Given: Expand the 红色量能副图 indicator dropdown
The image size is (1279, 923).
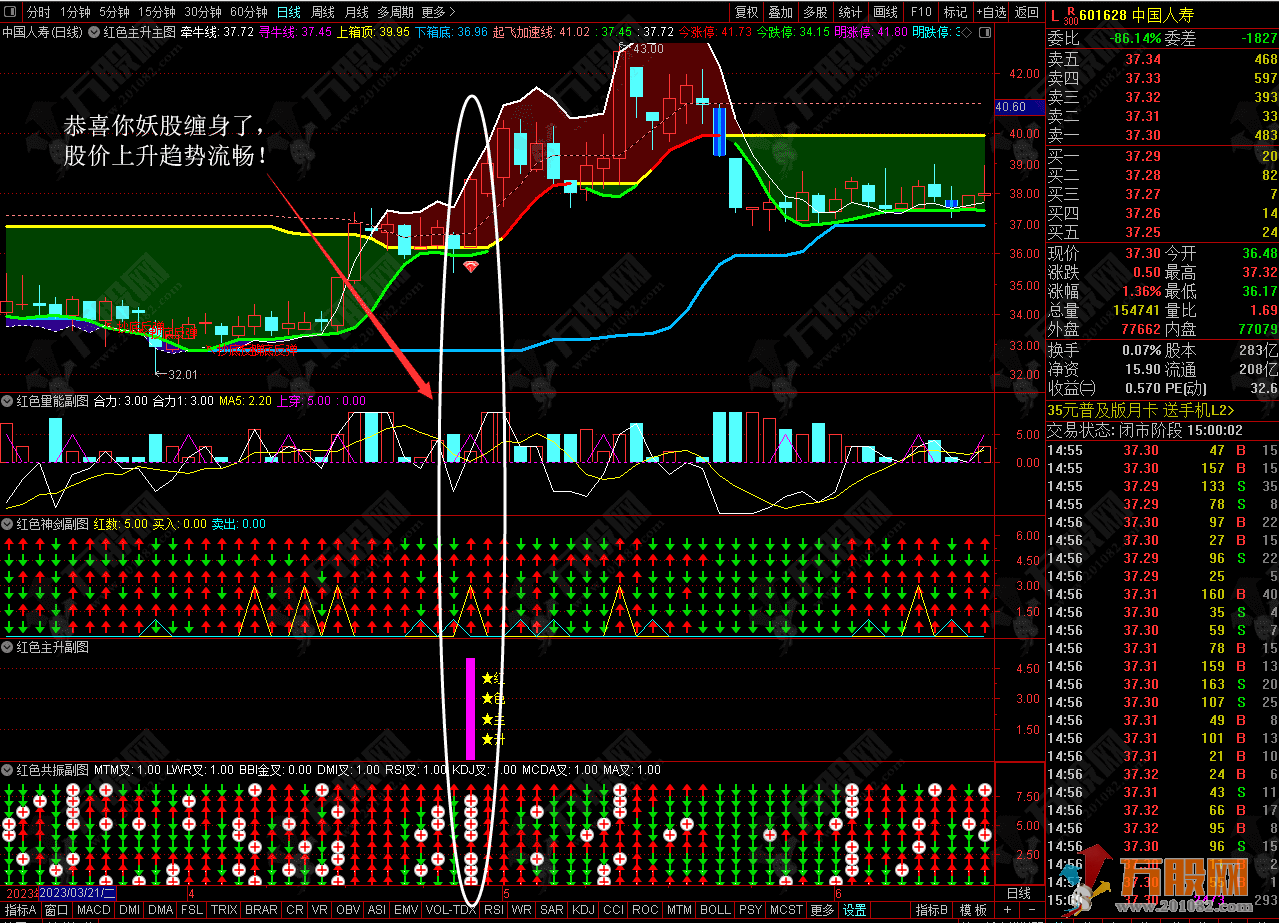Looking at the screenshot, I should tap(9, 401).
